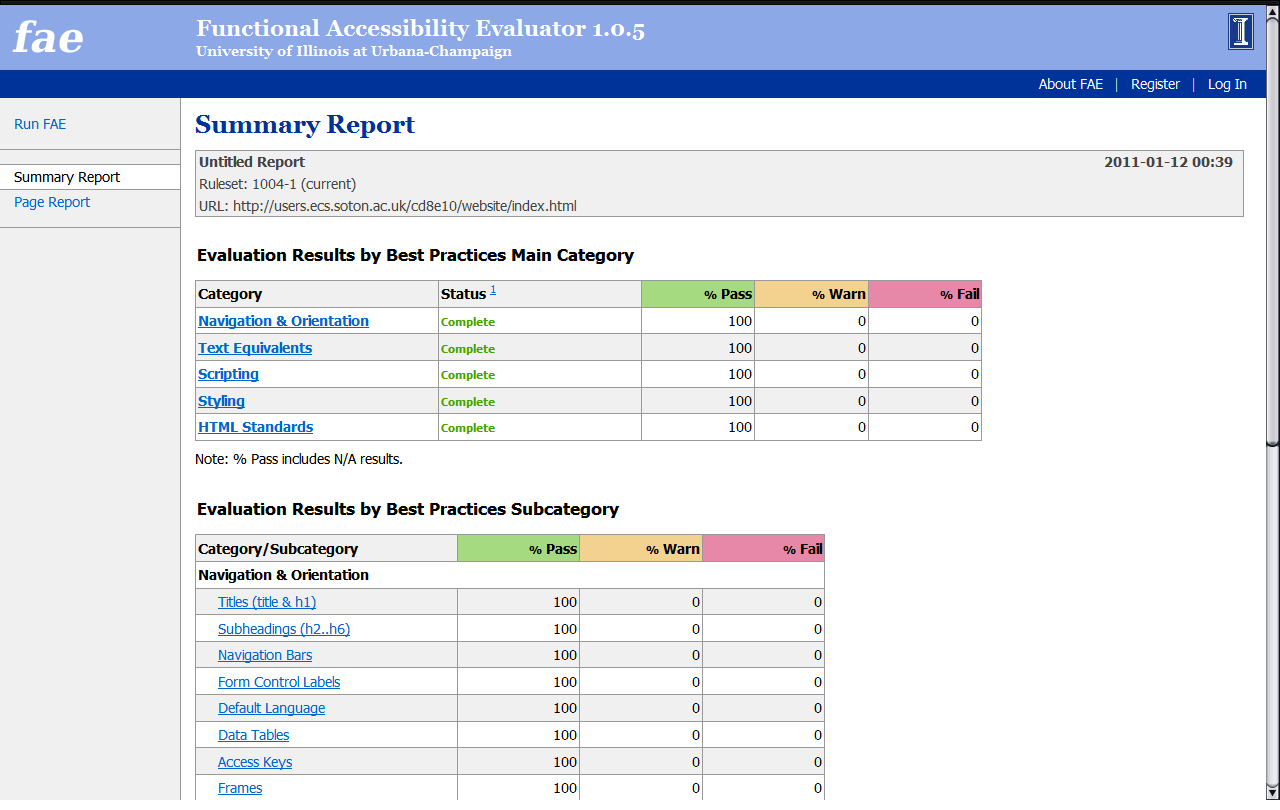Click Complete status for HTML Standards
The width and height of the screenshot is (1280, 810).
coord(468,428)
